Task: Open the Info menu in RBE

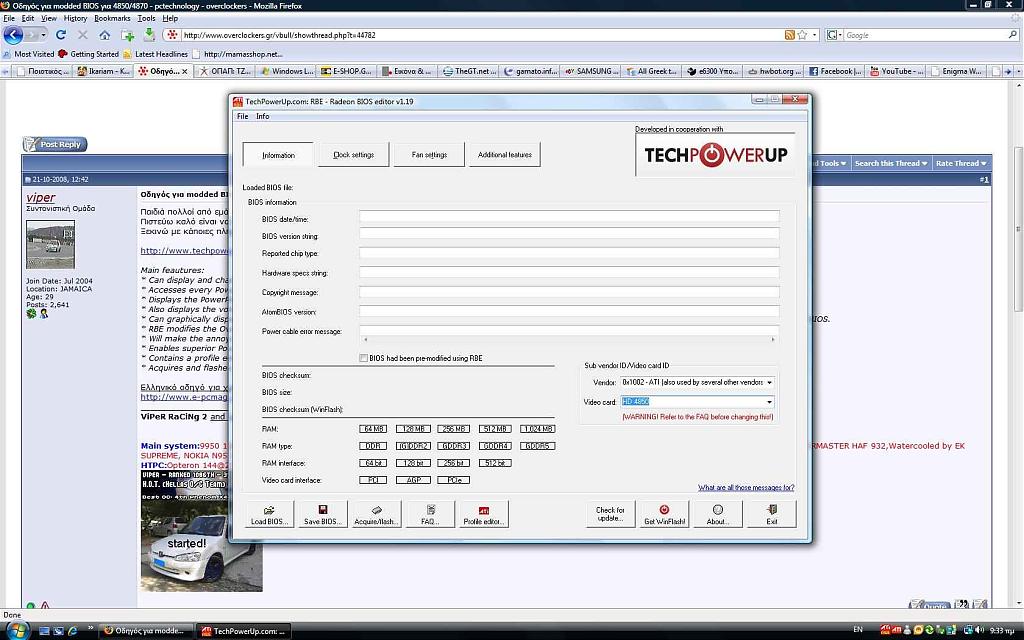Action: click(263, 116)
